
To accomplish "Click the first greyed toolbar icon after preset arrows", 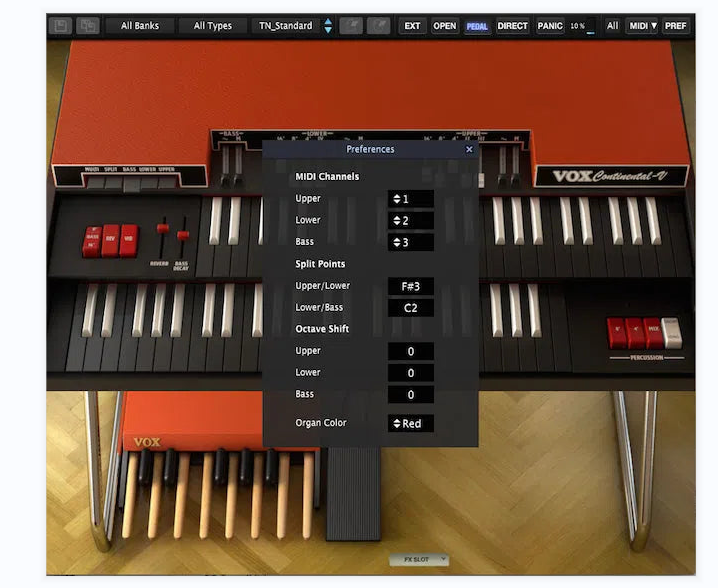I will coord(351,26).
